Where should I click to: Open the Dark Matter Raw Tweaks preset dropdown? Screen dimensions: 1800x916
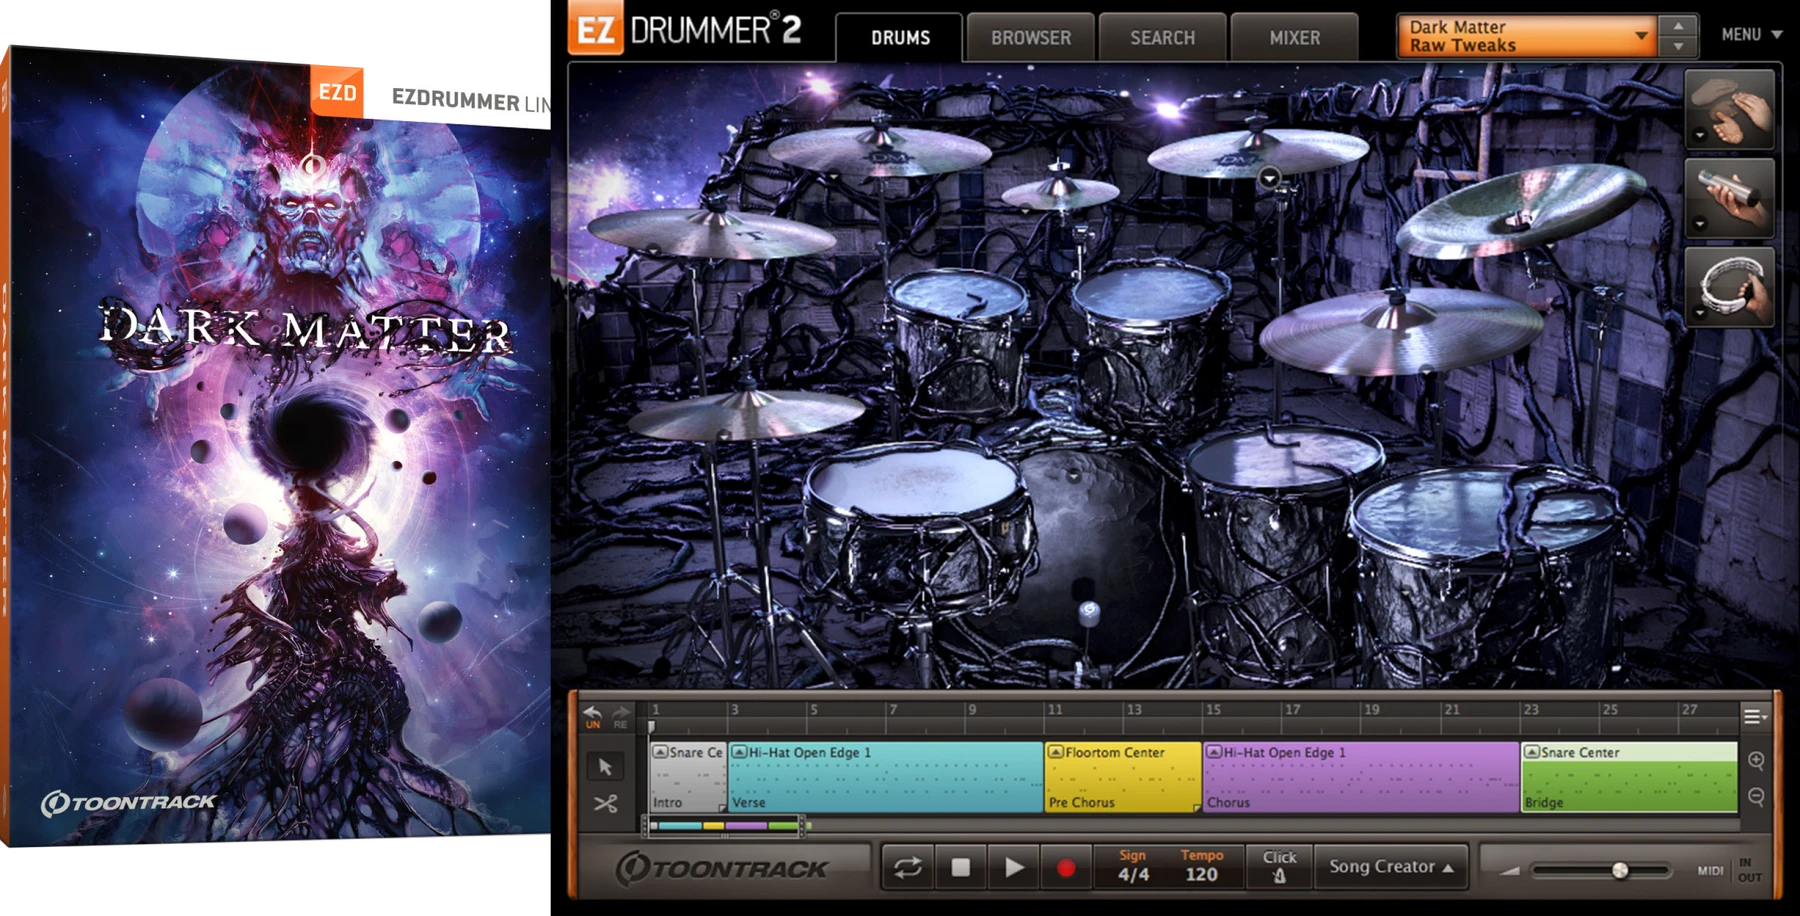(1527, 36)
